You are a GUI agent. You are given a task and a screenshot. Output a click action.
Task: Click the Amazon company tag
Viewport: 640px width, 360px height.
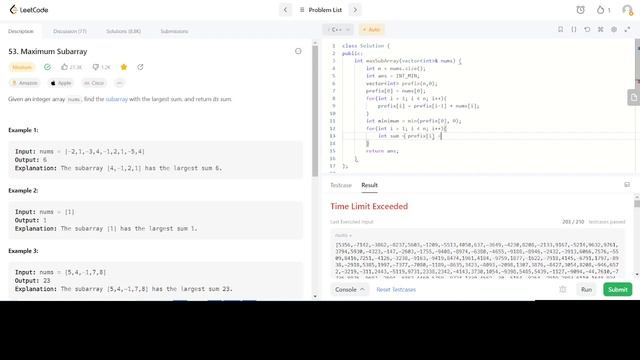(24, 83)
